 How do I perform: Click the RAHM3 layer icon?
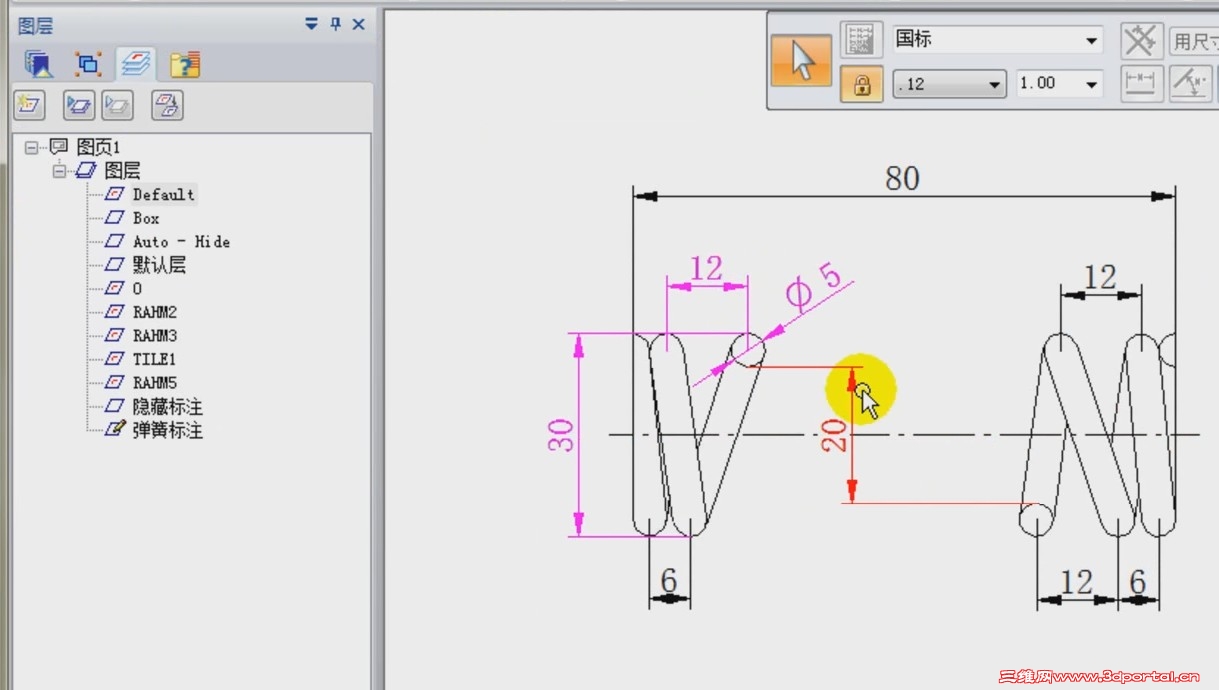point(116,336)
